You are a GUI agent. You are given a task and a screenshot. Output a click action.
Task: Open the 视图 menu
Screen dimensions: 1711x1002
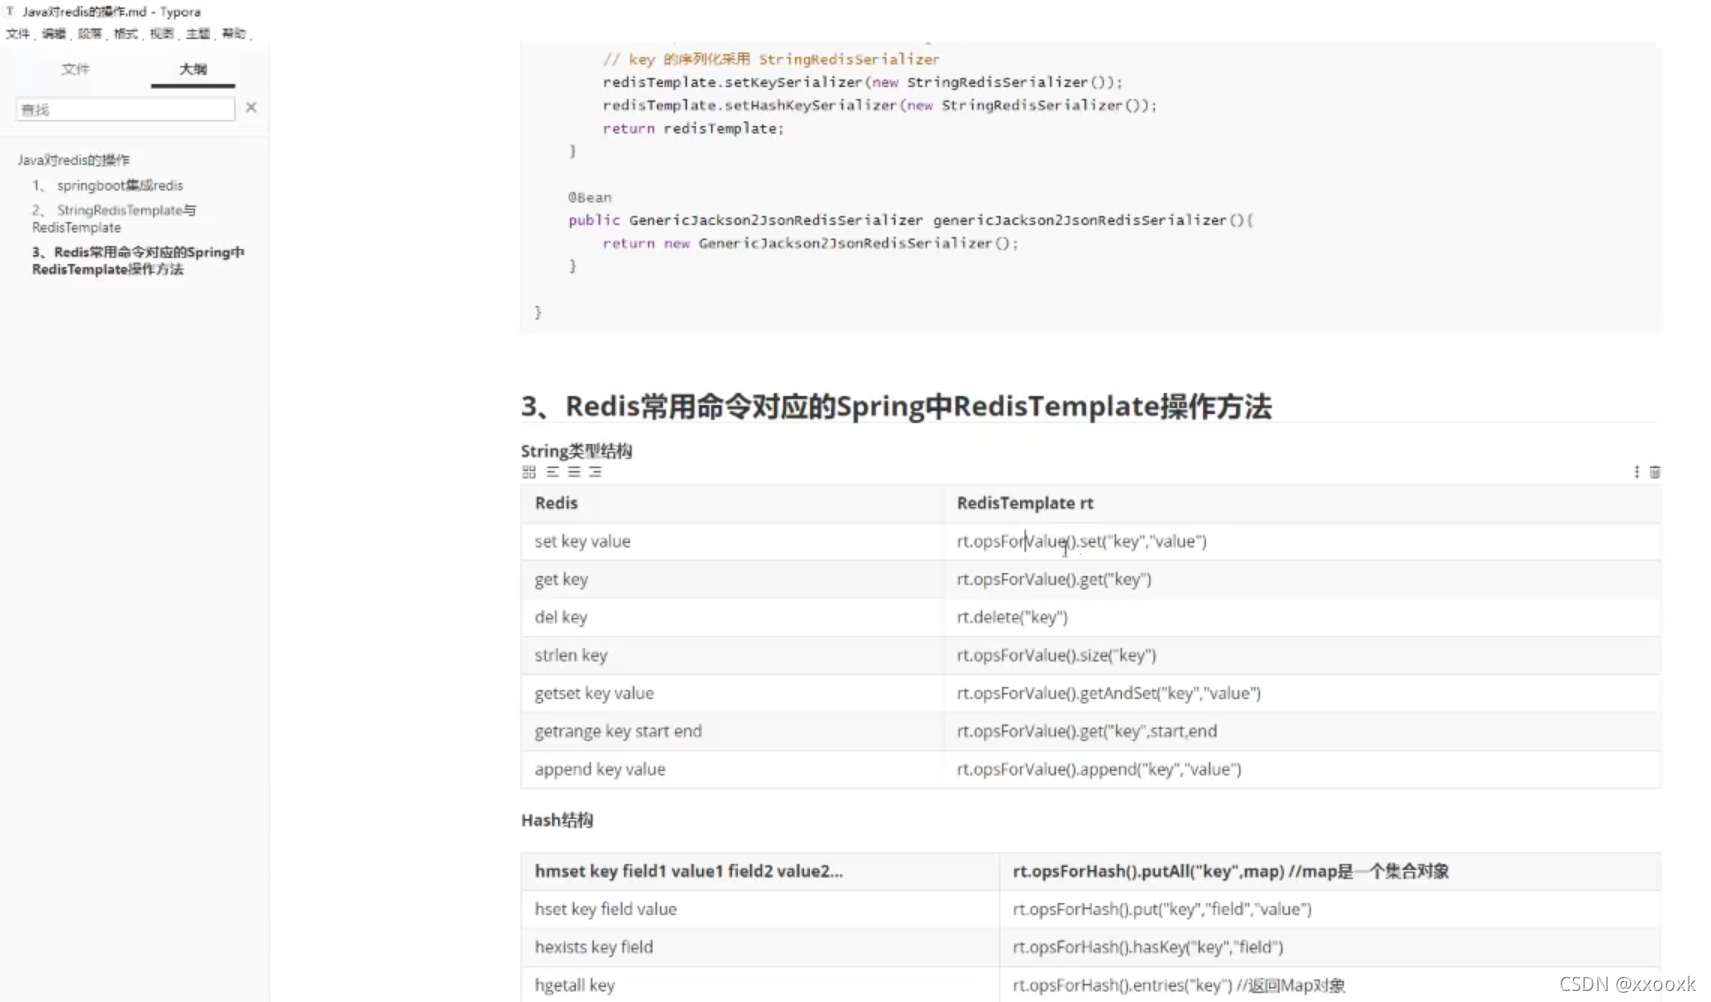tap(162, 33)
